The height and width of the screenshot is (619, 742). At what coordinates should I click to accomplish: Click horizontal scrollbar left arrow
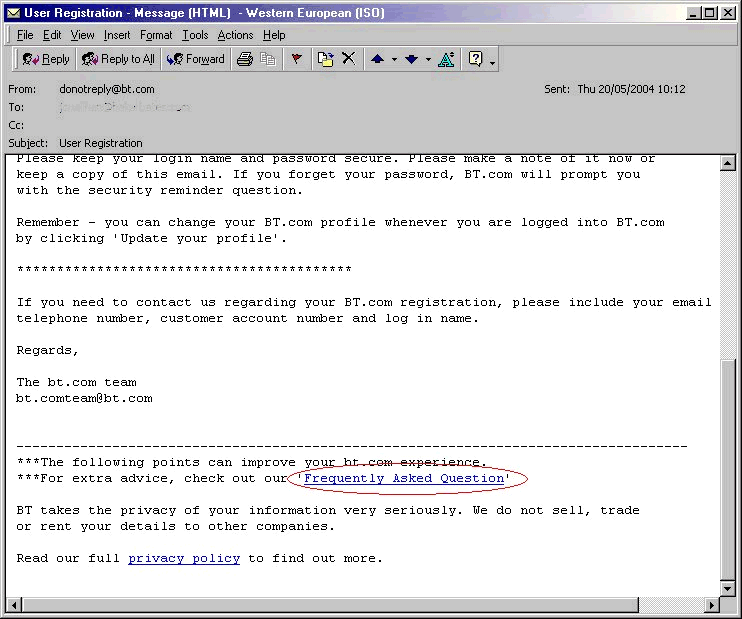click(14, 605)
